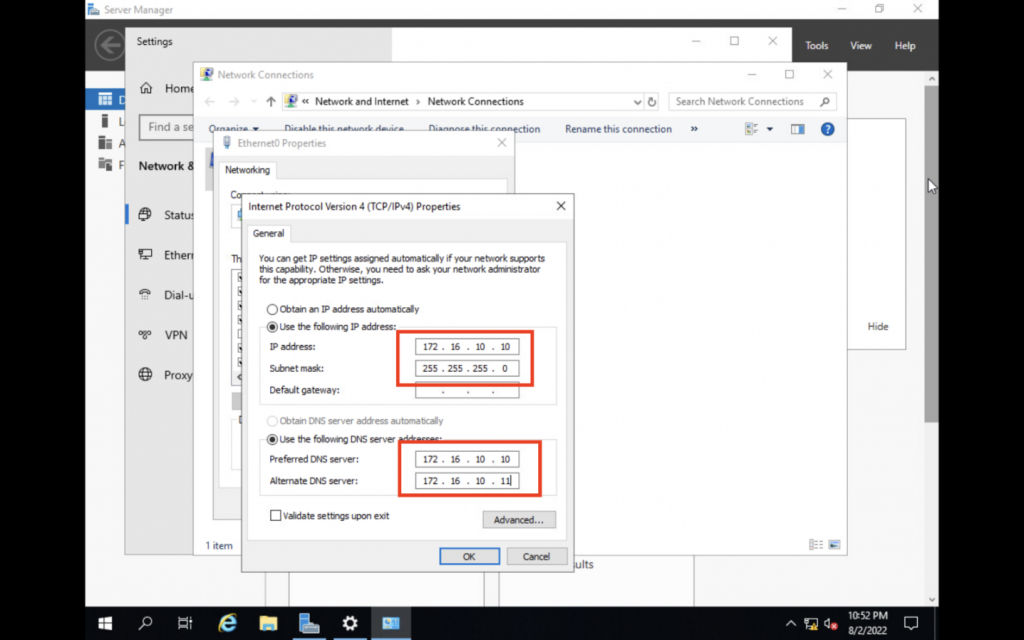Toggle the preview pane icon
Image resolution: width=1024 pixels, height=640 pixels.
pyautogui.click(x=797, y=129)
